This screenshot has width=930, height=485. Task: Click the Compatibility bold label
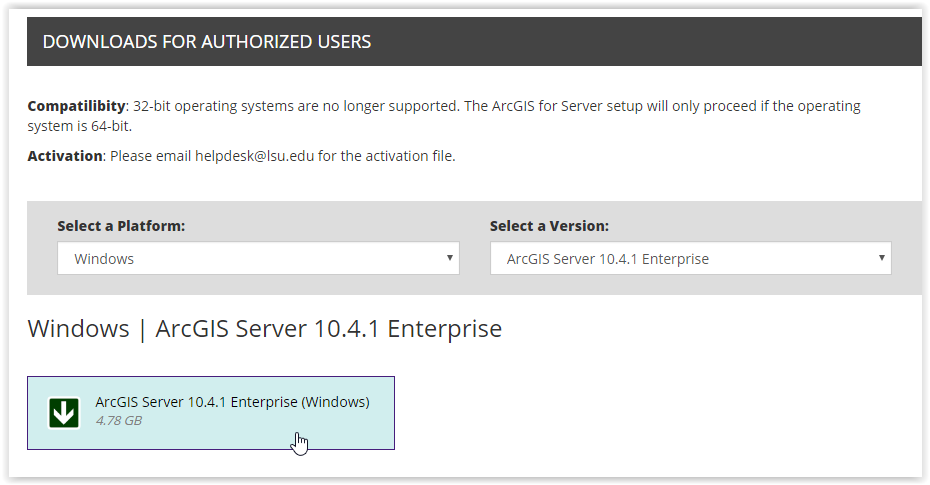point(77,106)
